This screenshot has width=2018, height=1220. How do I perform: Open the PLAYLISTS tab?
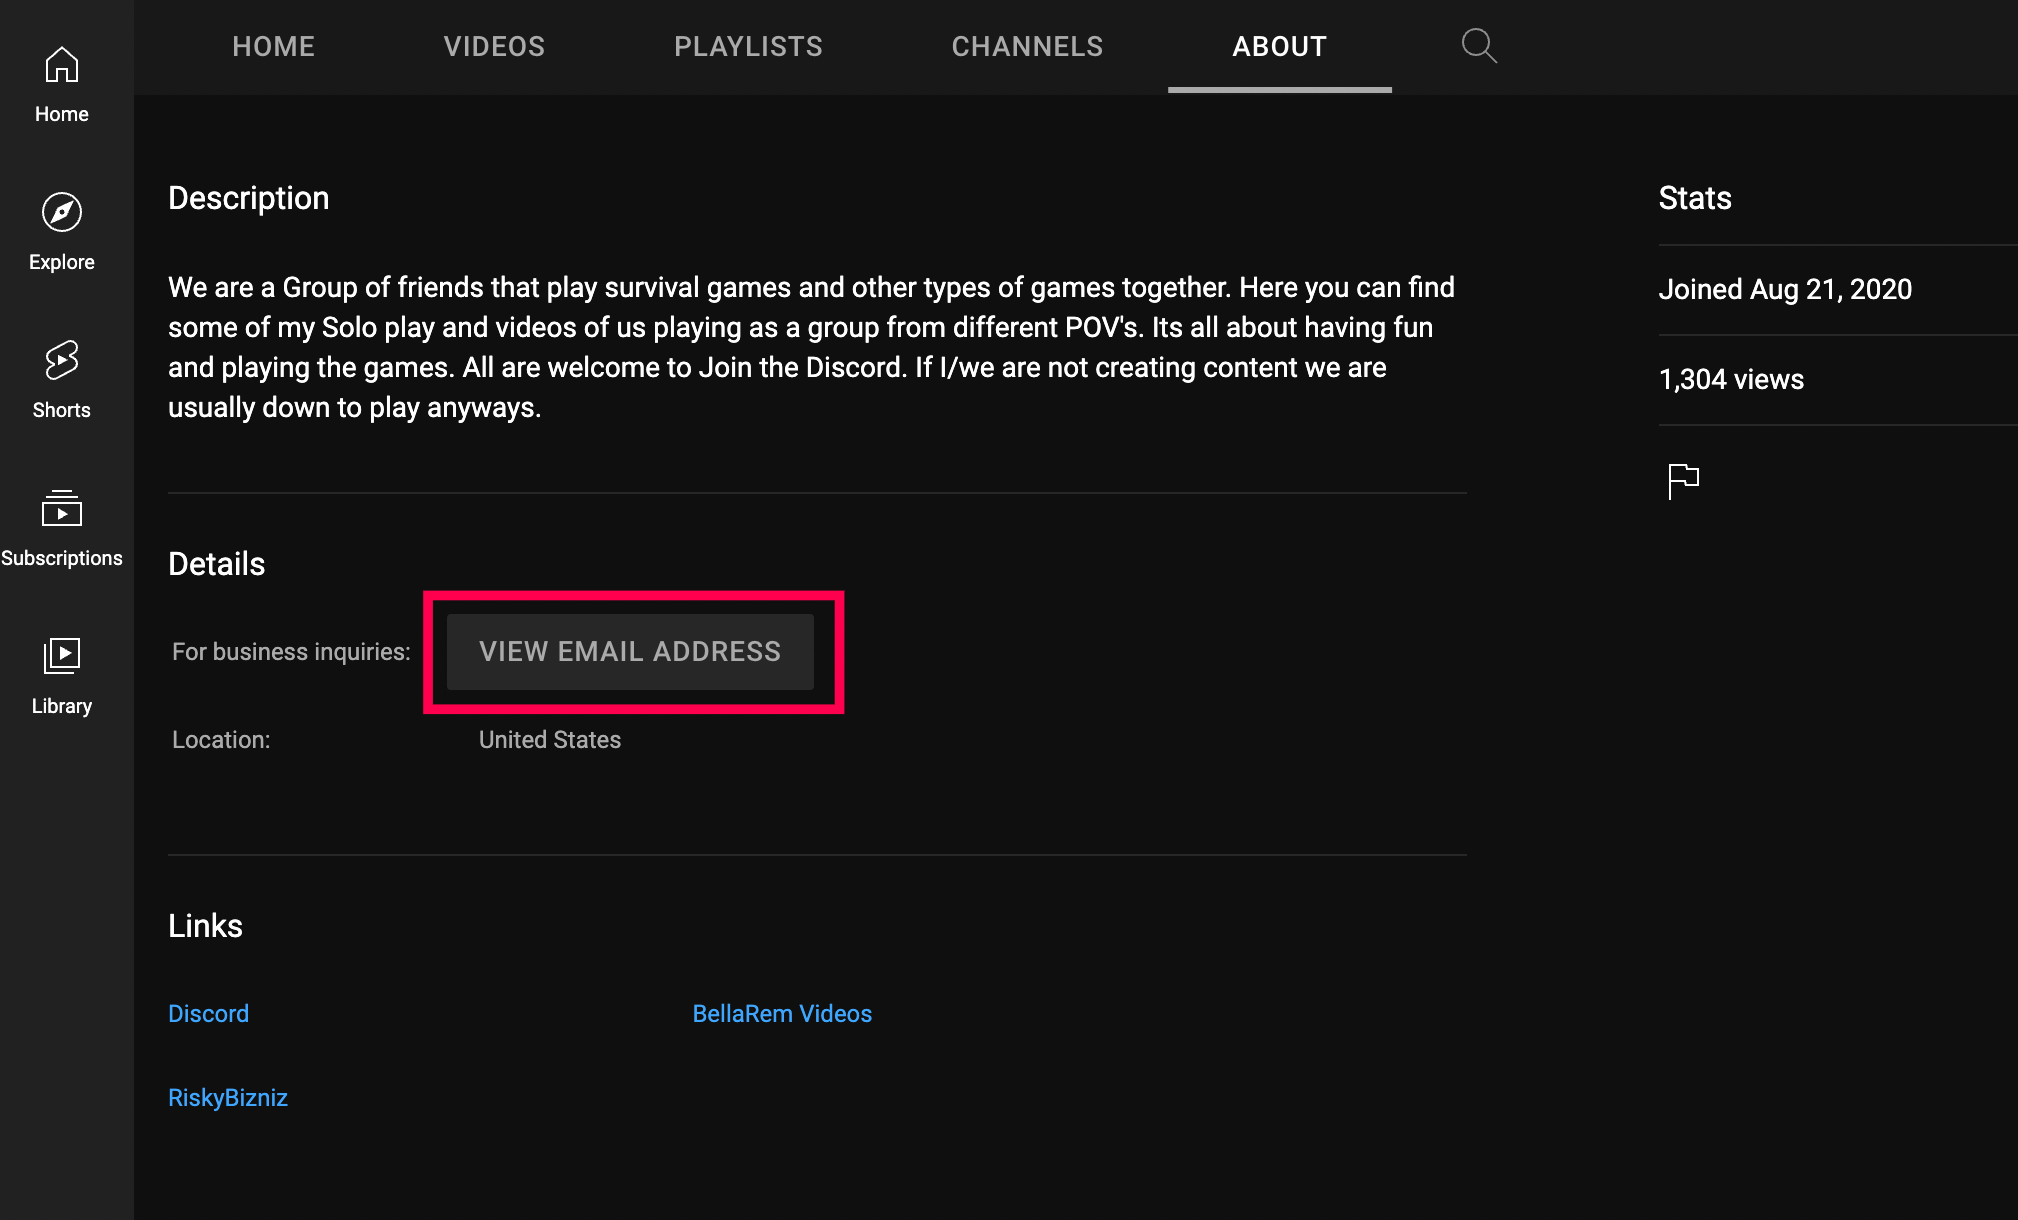tap(748, 47)
